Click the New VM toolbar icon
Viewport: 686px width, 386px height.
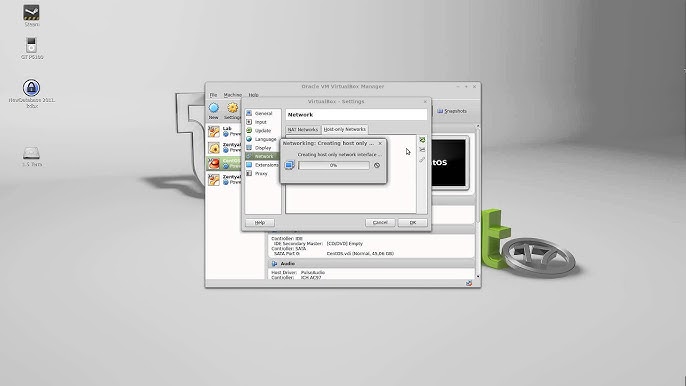[214, 108]
